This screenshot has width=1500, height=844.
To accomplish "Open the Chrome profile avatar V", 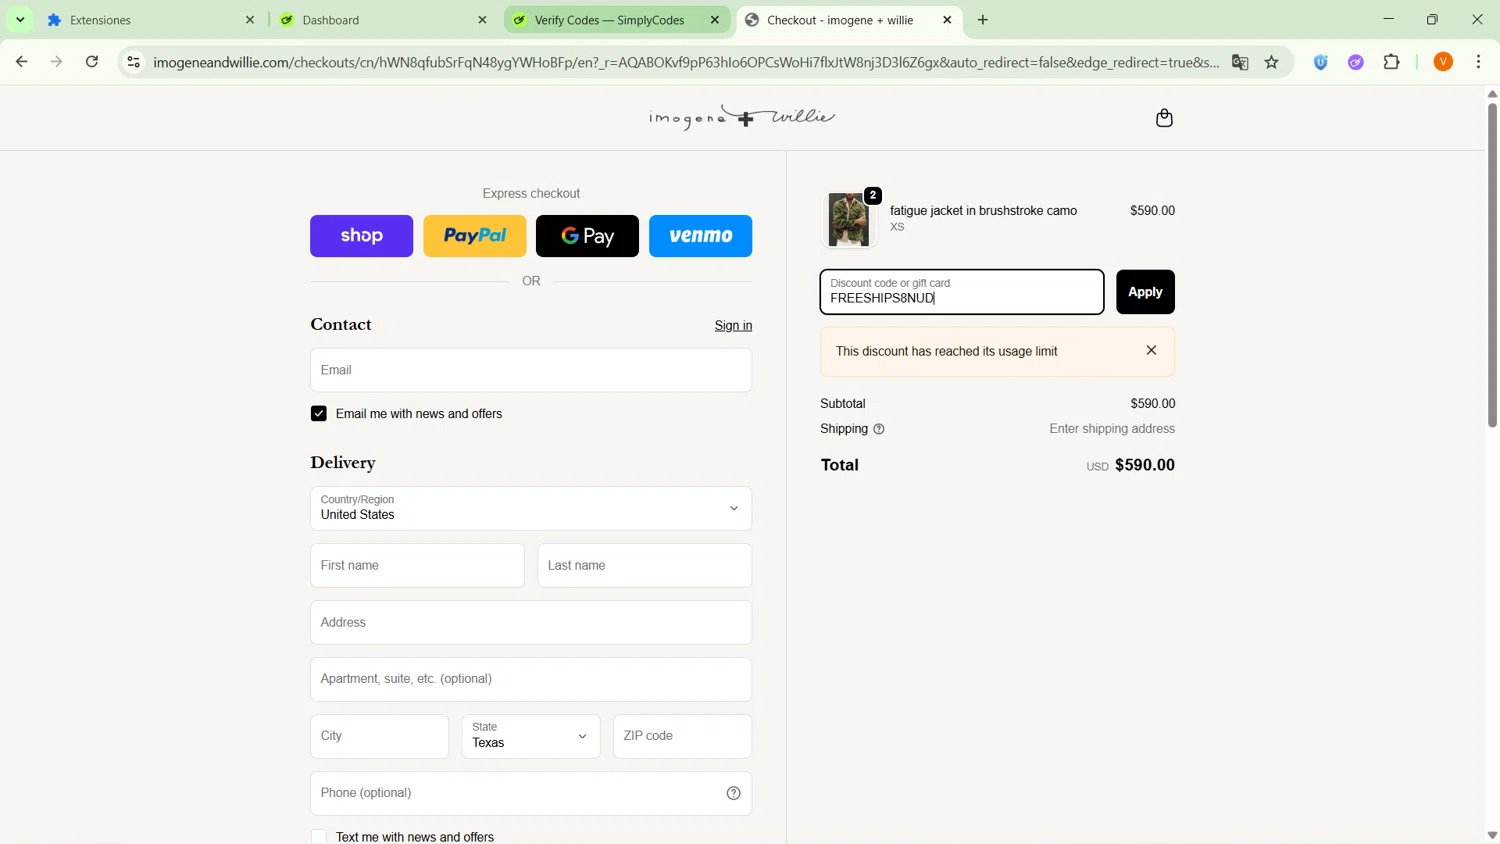I will tap(1443, 62).
